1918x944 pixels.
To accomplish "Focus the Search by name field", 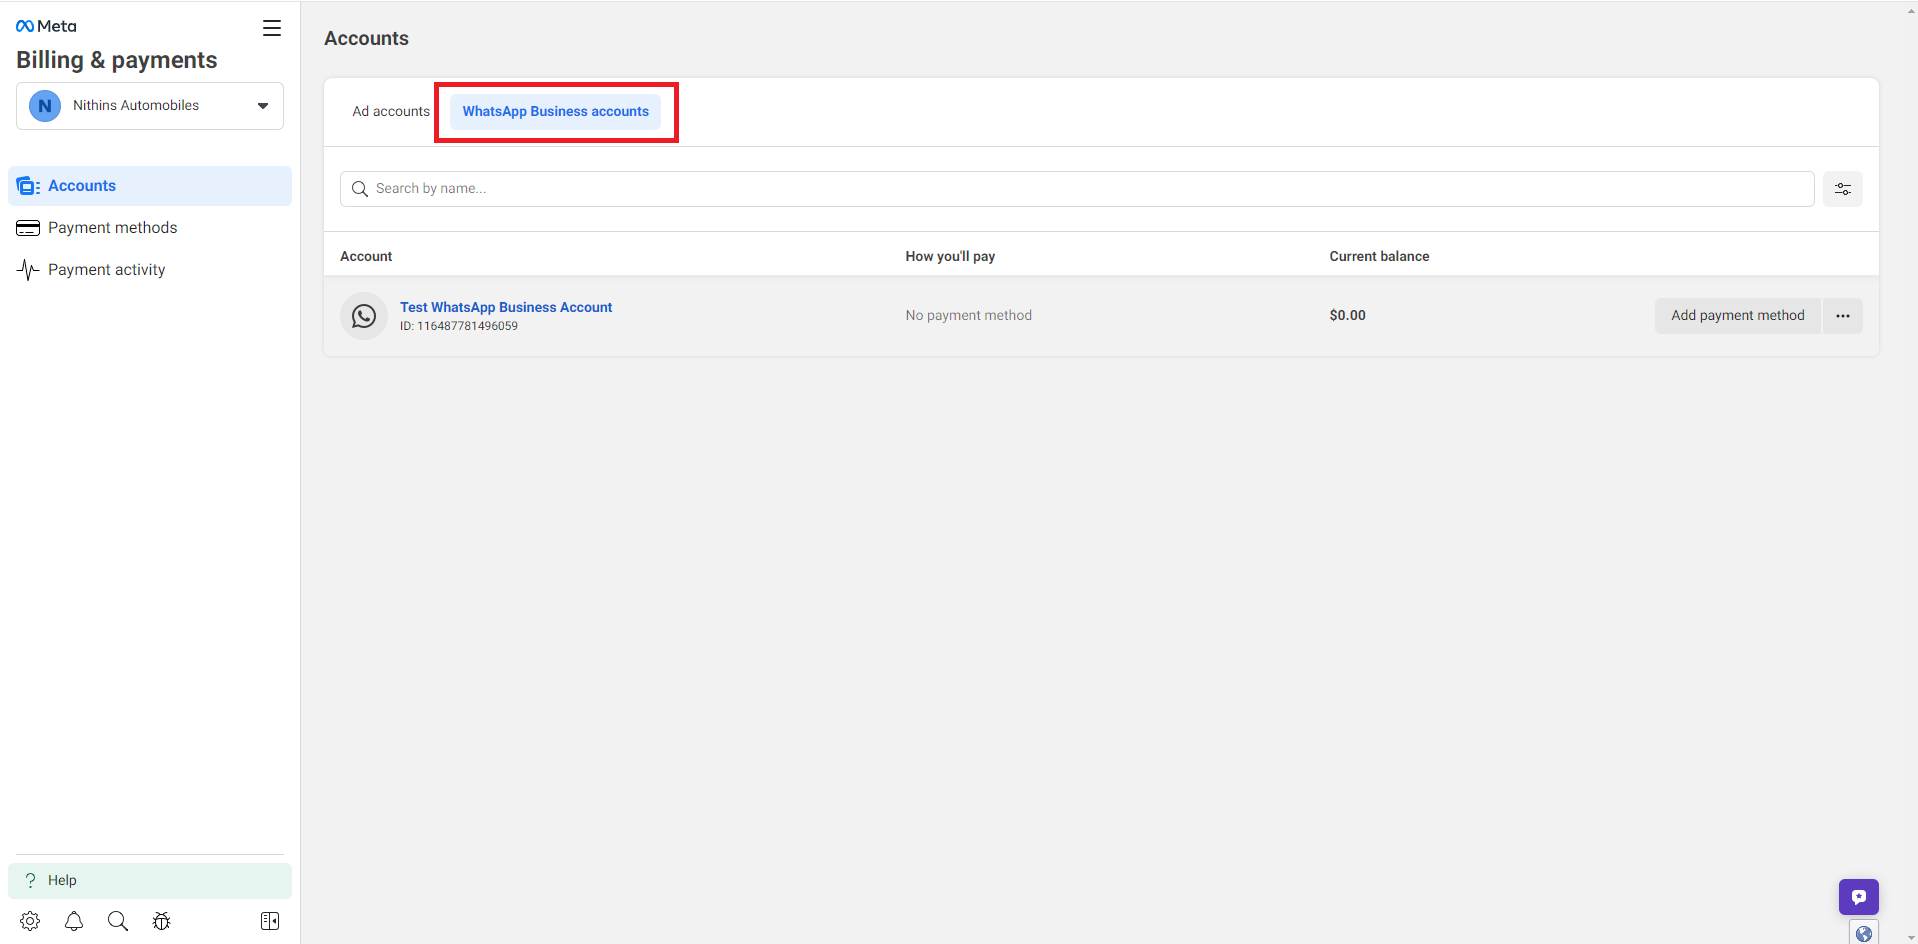I will click(1077, 189).
